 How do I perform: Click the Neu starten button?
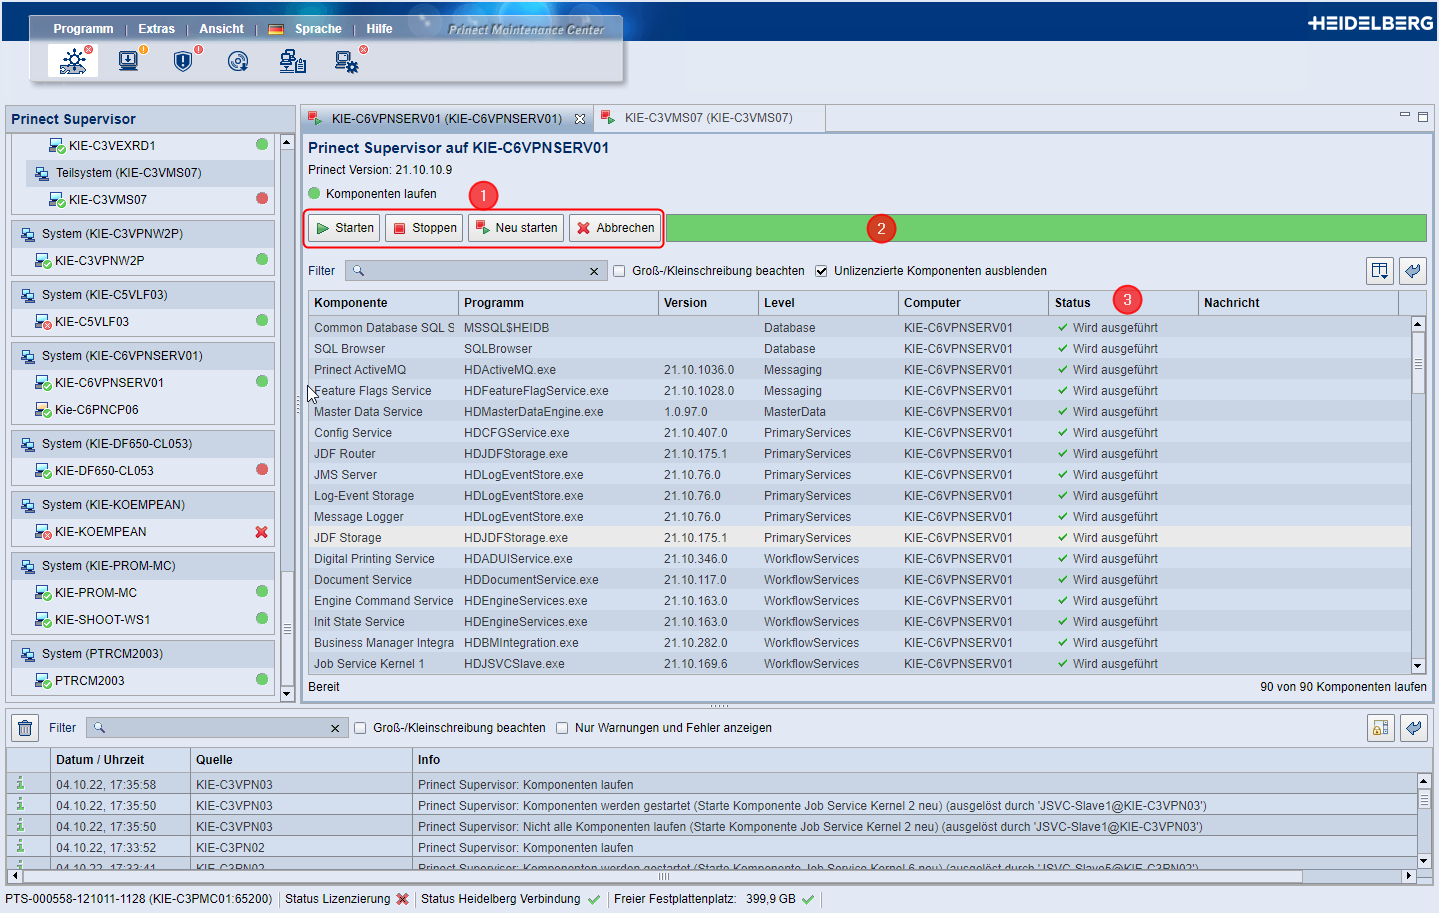click(x=516, y=228)
